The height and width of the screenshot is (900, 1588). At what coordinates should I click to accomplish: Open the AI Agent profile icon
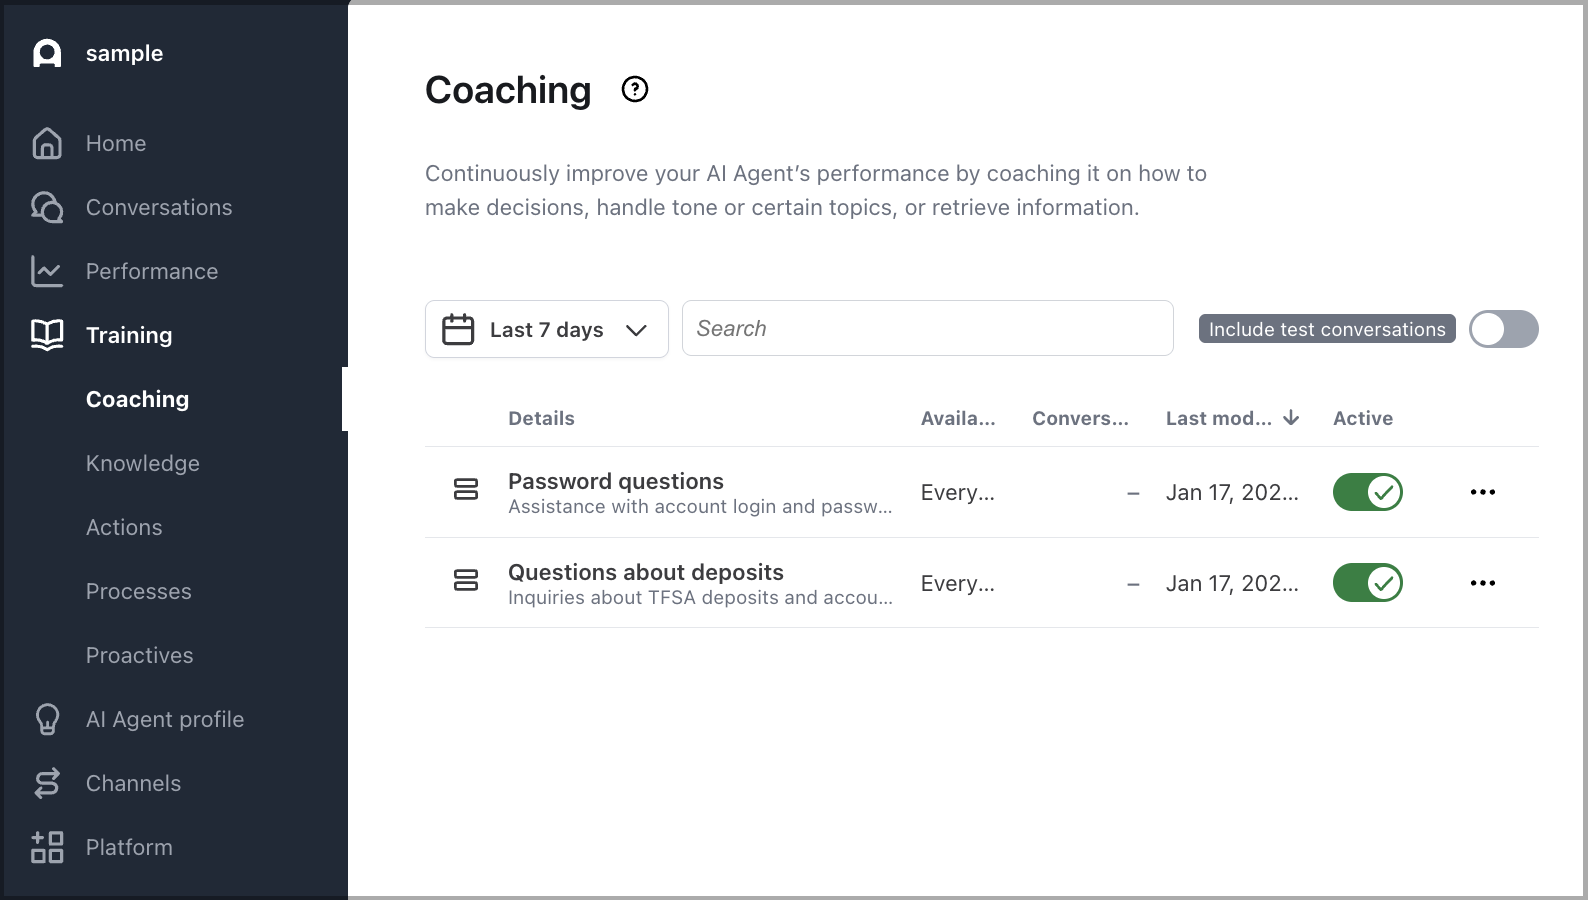[46, 719]
